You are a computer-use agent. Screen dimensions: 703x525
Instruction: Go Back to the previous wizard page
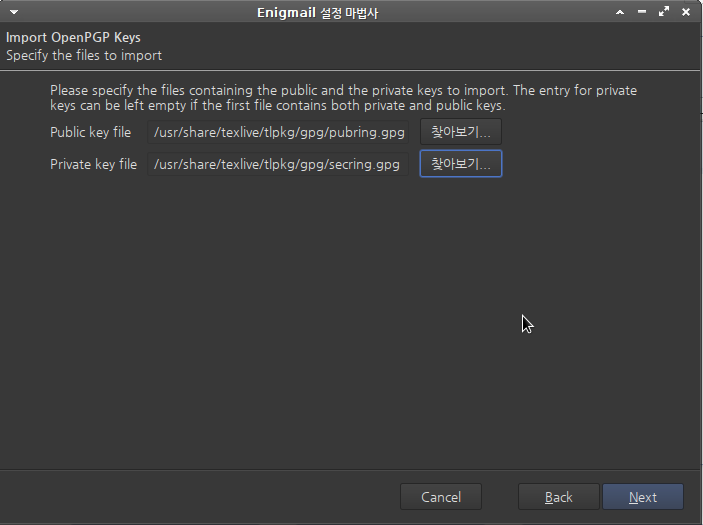point(559,497)
